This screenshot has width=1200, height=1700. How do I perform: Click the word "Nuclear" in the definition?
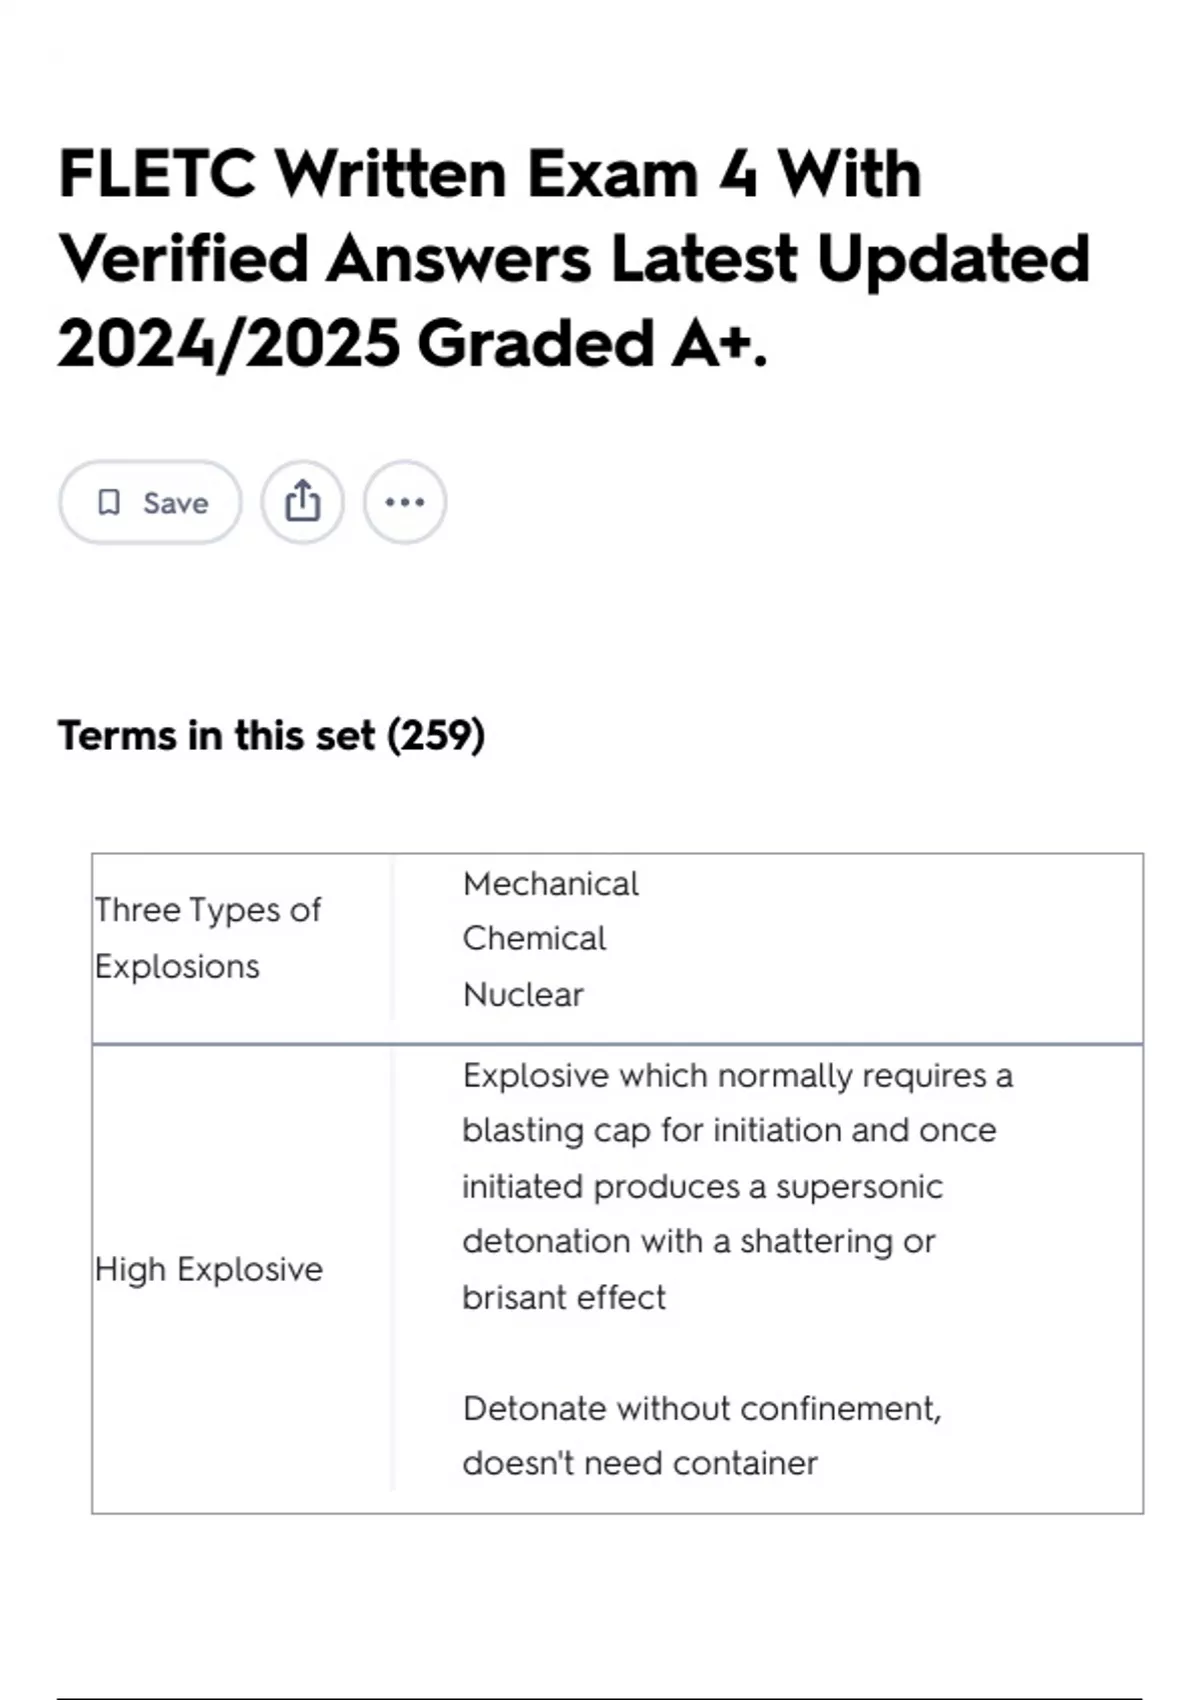click(523, 995)
